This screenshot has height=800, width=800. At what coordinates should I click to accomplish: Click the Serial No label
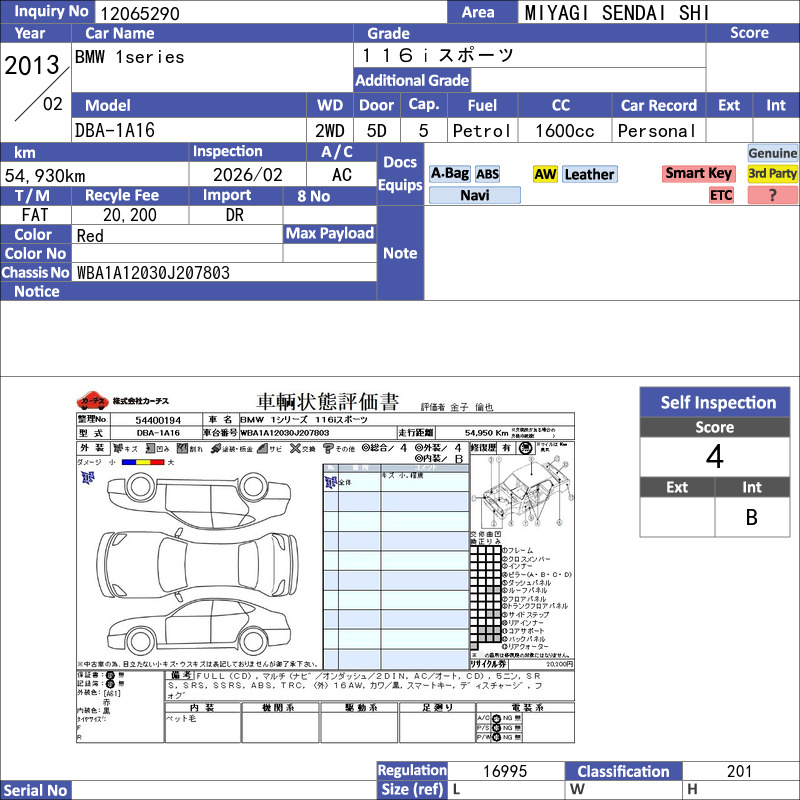pos(35,790)
